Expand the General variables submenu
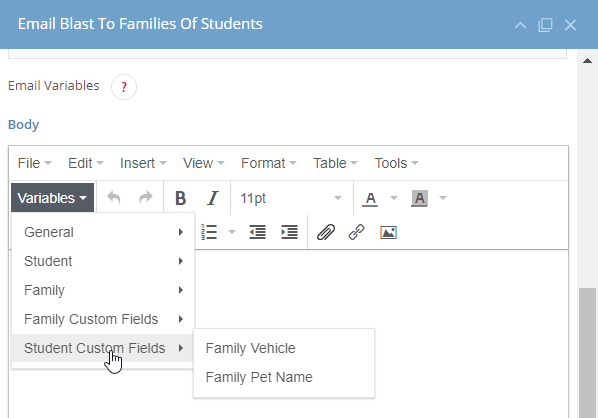The height and width of the screenshot is (418, 598). click(103, 232)
